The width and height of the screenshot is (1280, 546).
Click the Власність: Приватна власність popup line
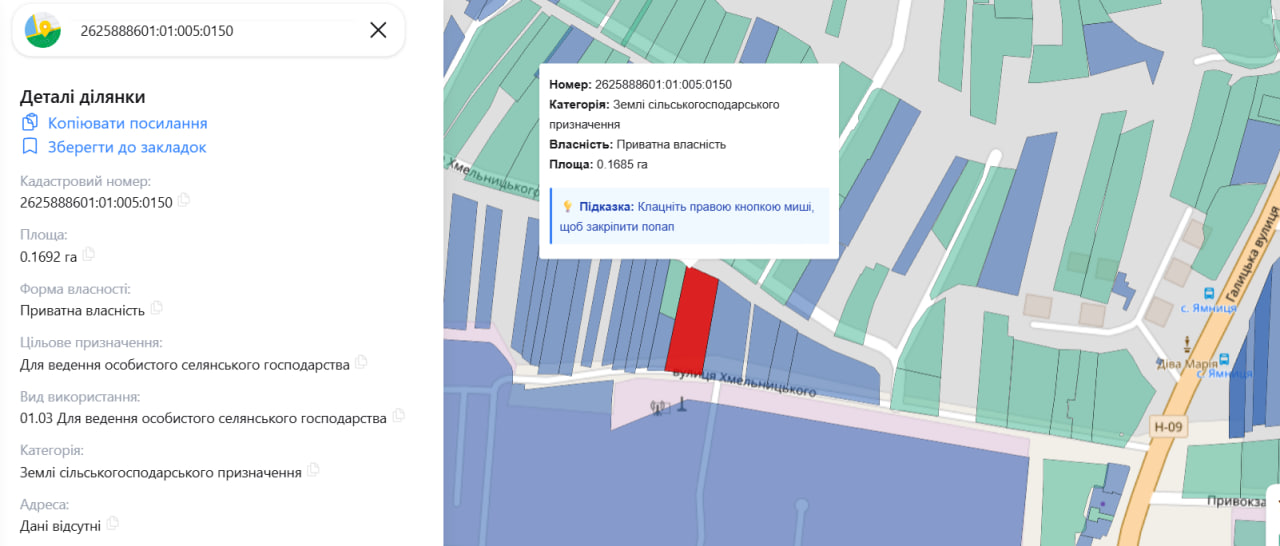637,144
